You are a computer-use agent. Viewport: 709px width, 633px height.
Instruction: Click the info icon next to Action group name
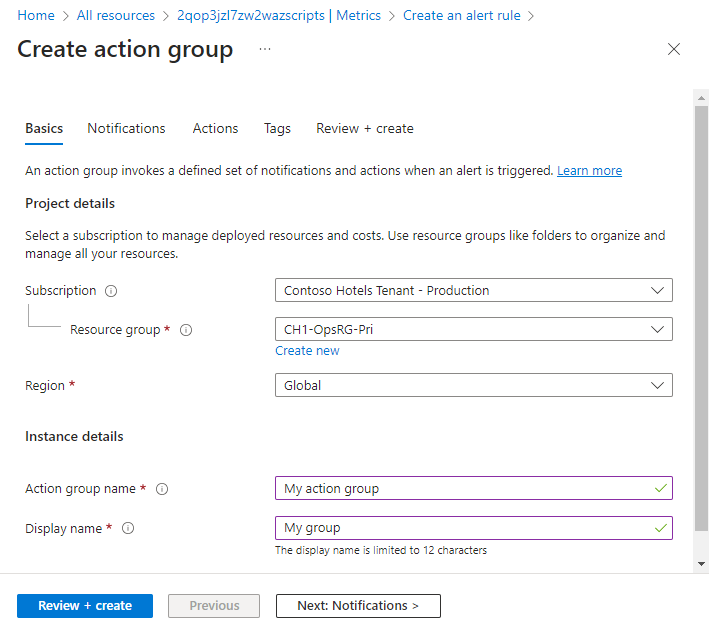coord(162,489)
